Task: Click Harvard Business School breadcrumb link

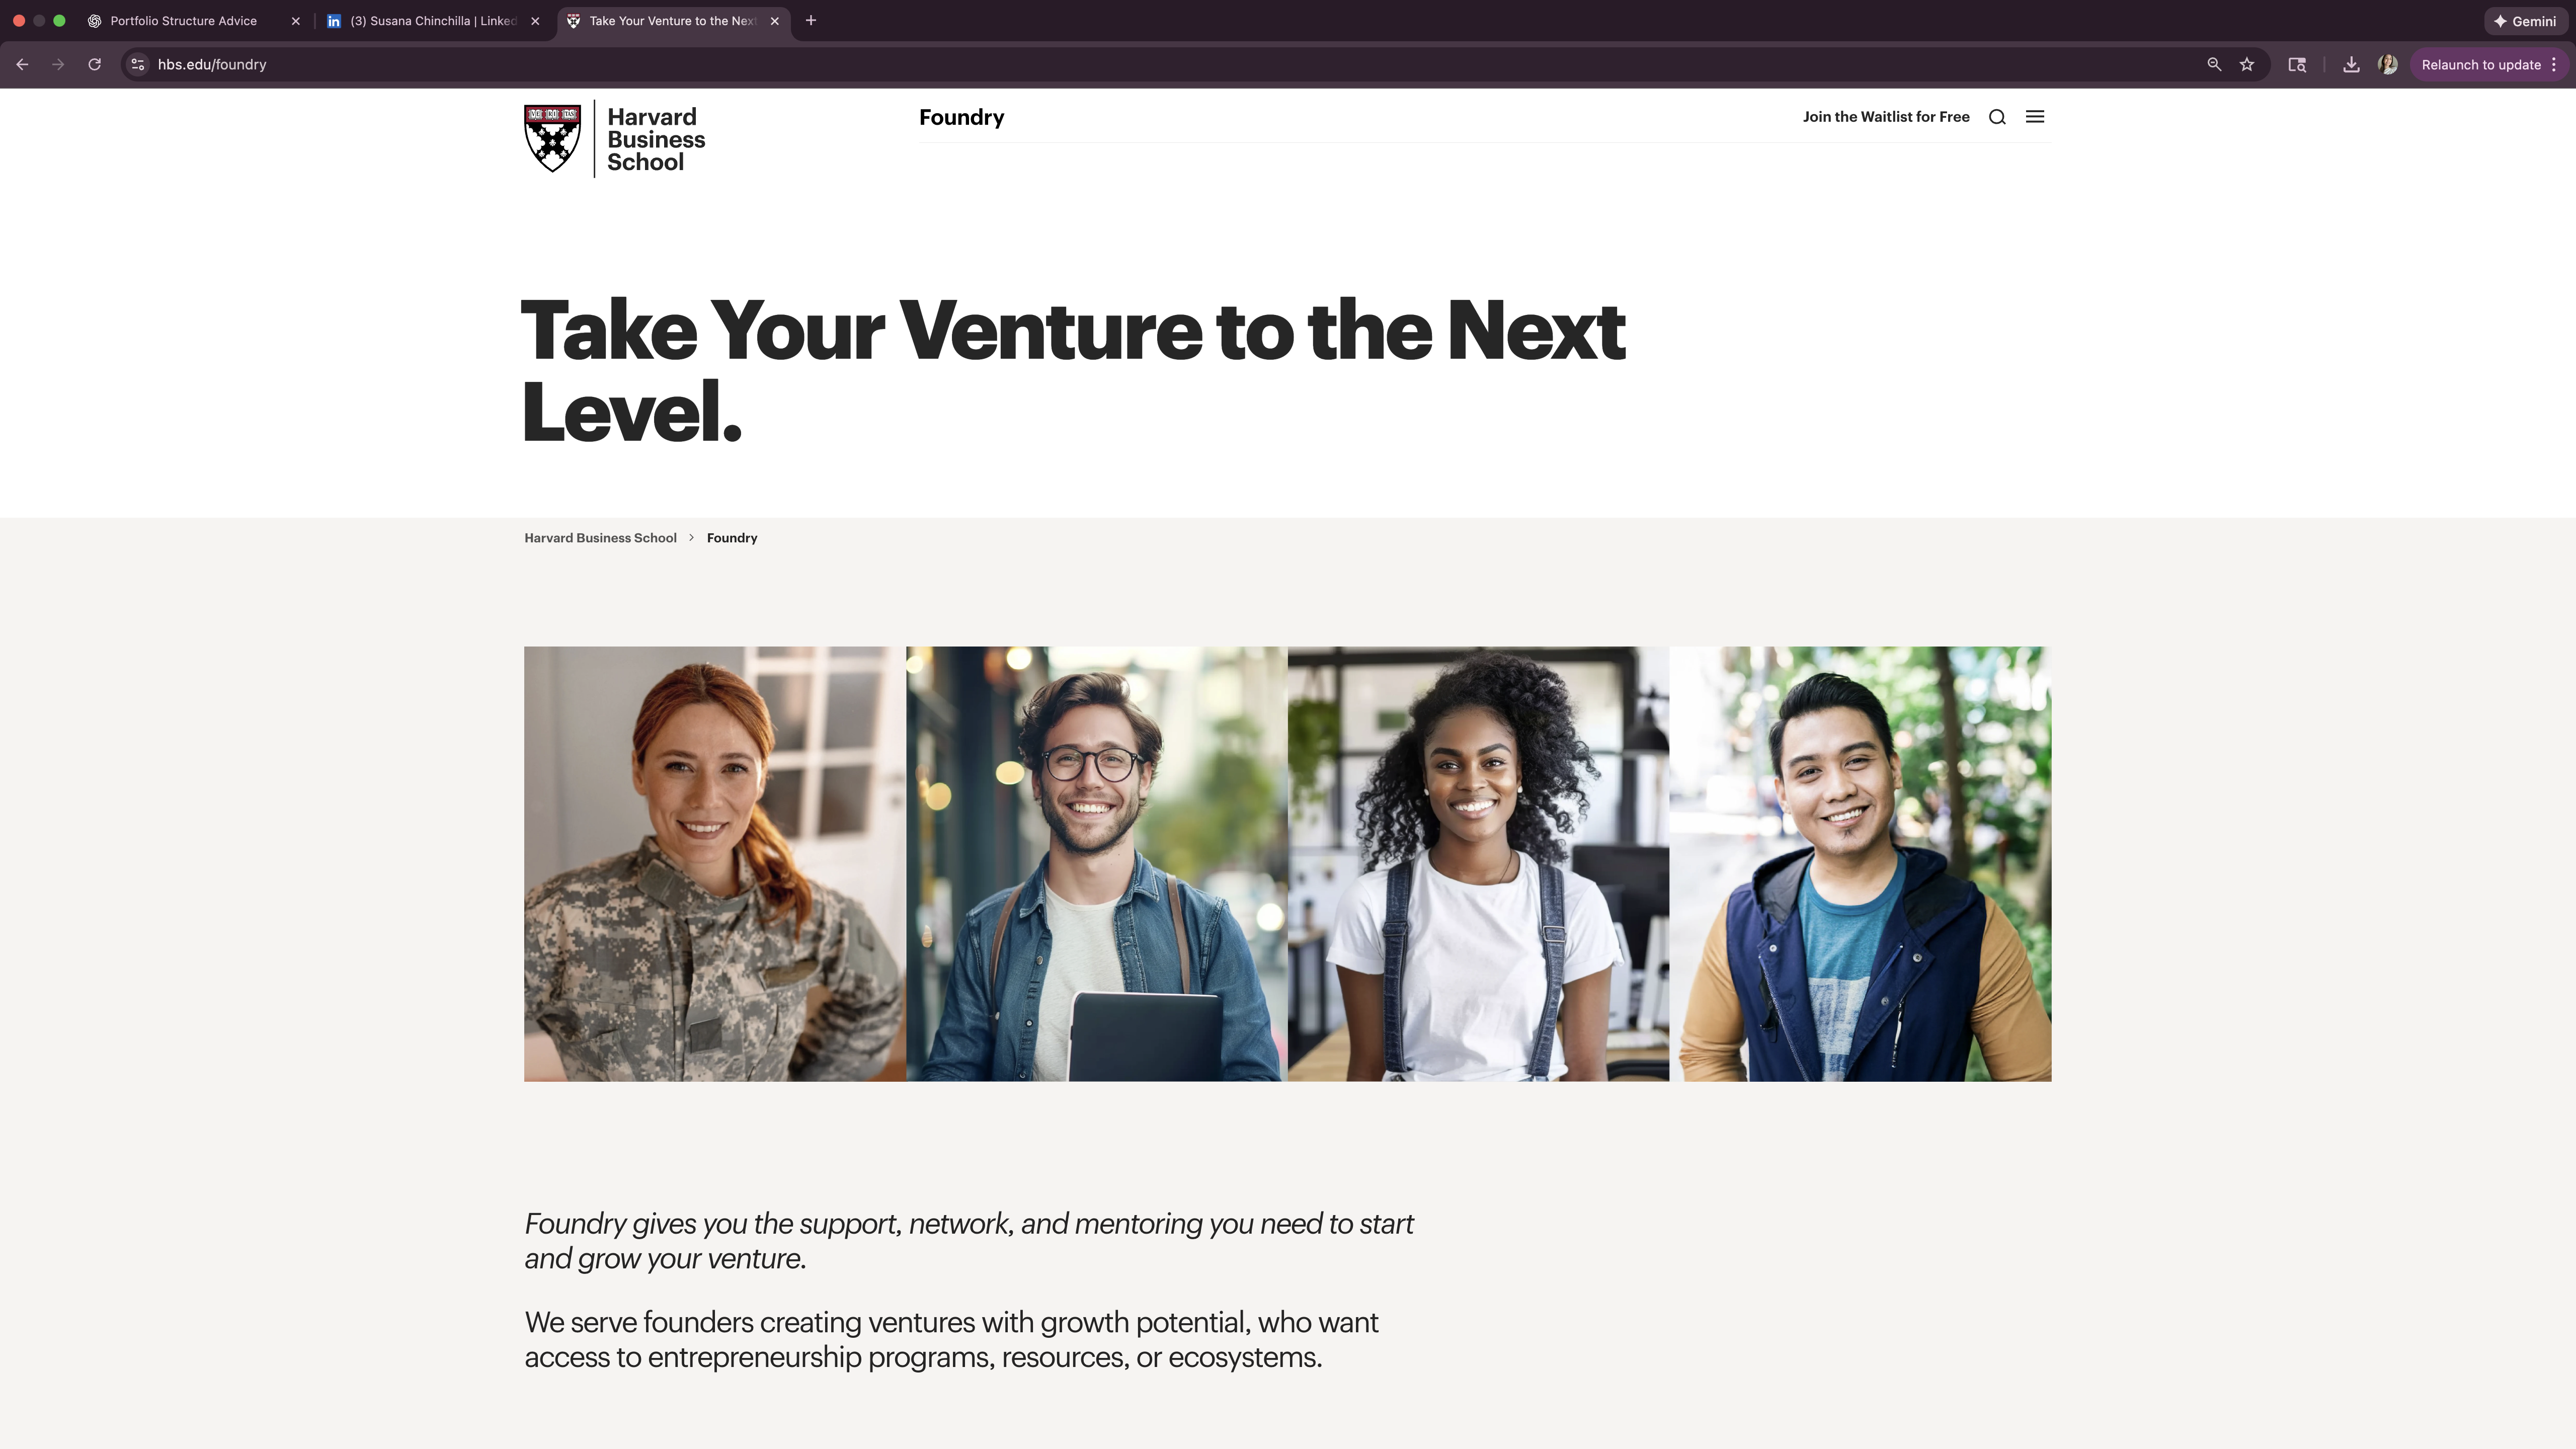Action: click(x=600, y=538)
